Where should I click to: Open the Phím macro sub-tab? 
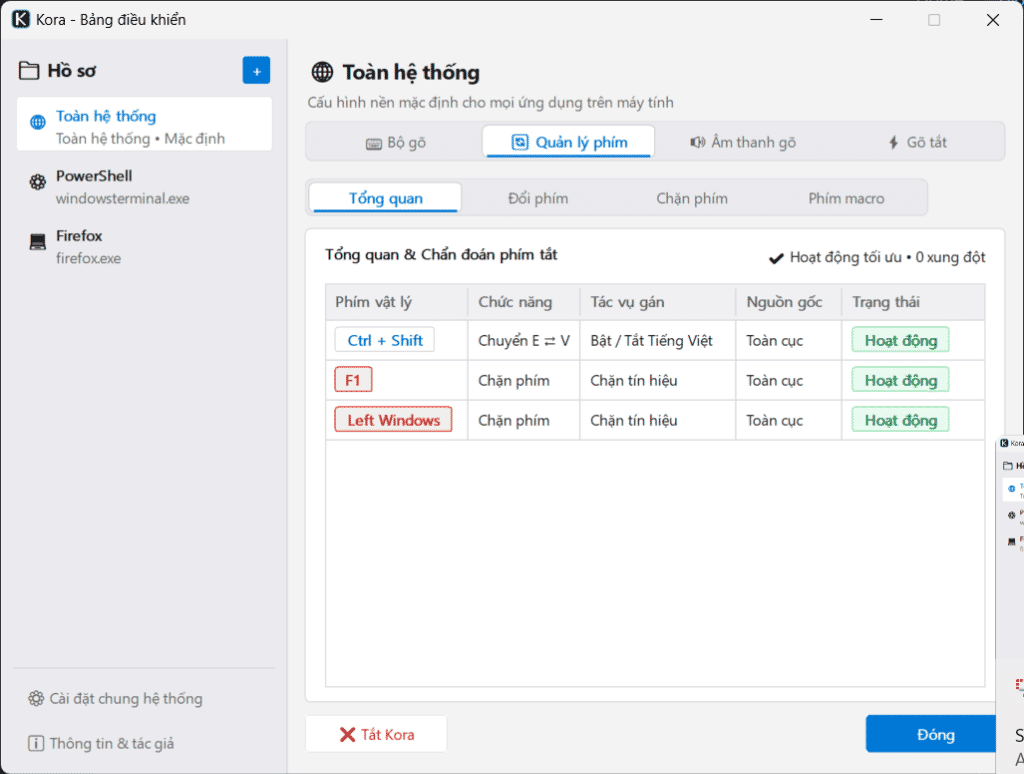pyautogui.click(x=846, y=198)
